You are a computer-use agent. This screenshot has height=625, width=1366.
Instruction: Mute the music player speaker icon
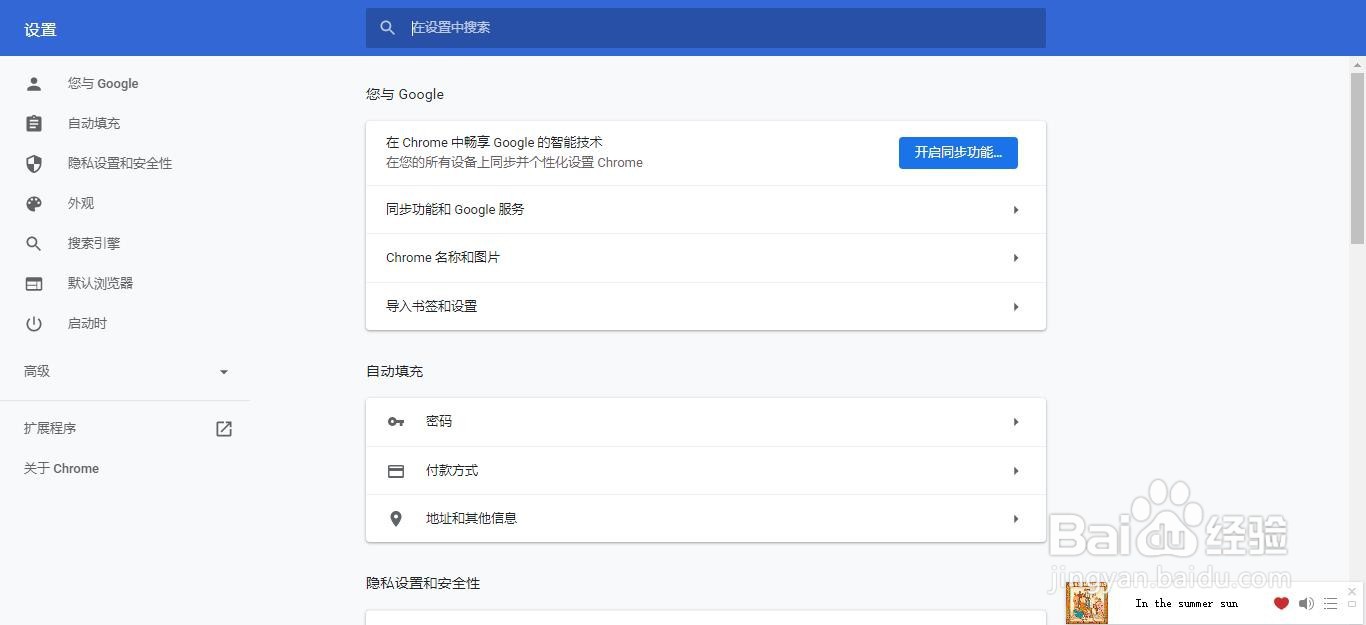1306,603
